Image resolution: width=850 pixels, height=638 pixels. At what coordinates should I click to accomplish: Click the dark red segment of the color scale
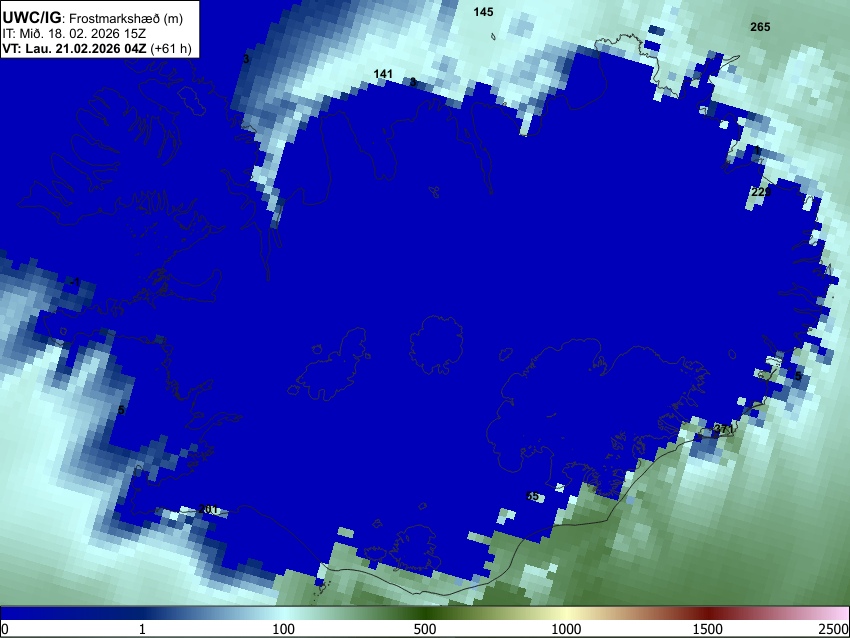[x=707, y=614]
